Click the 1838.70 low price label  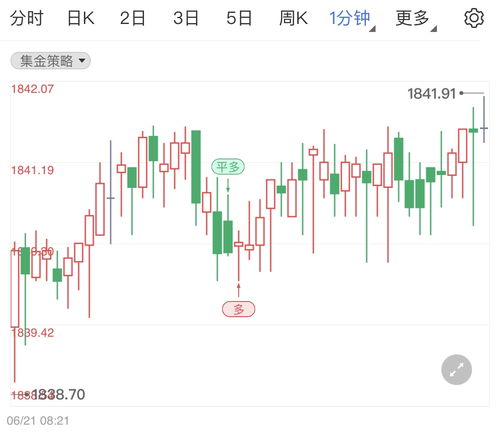(x=58, y=395)
